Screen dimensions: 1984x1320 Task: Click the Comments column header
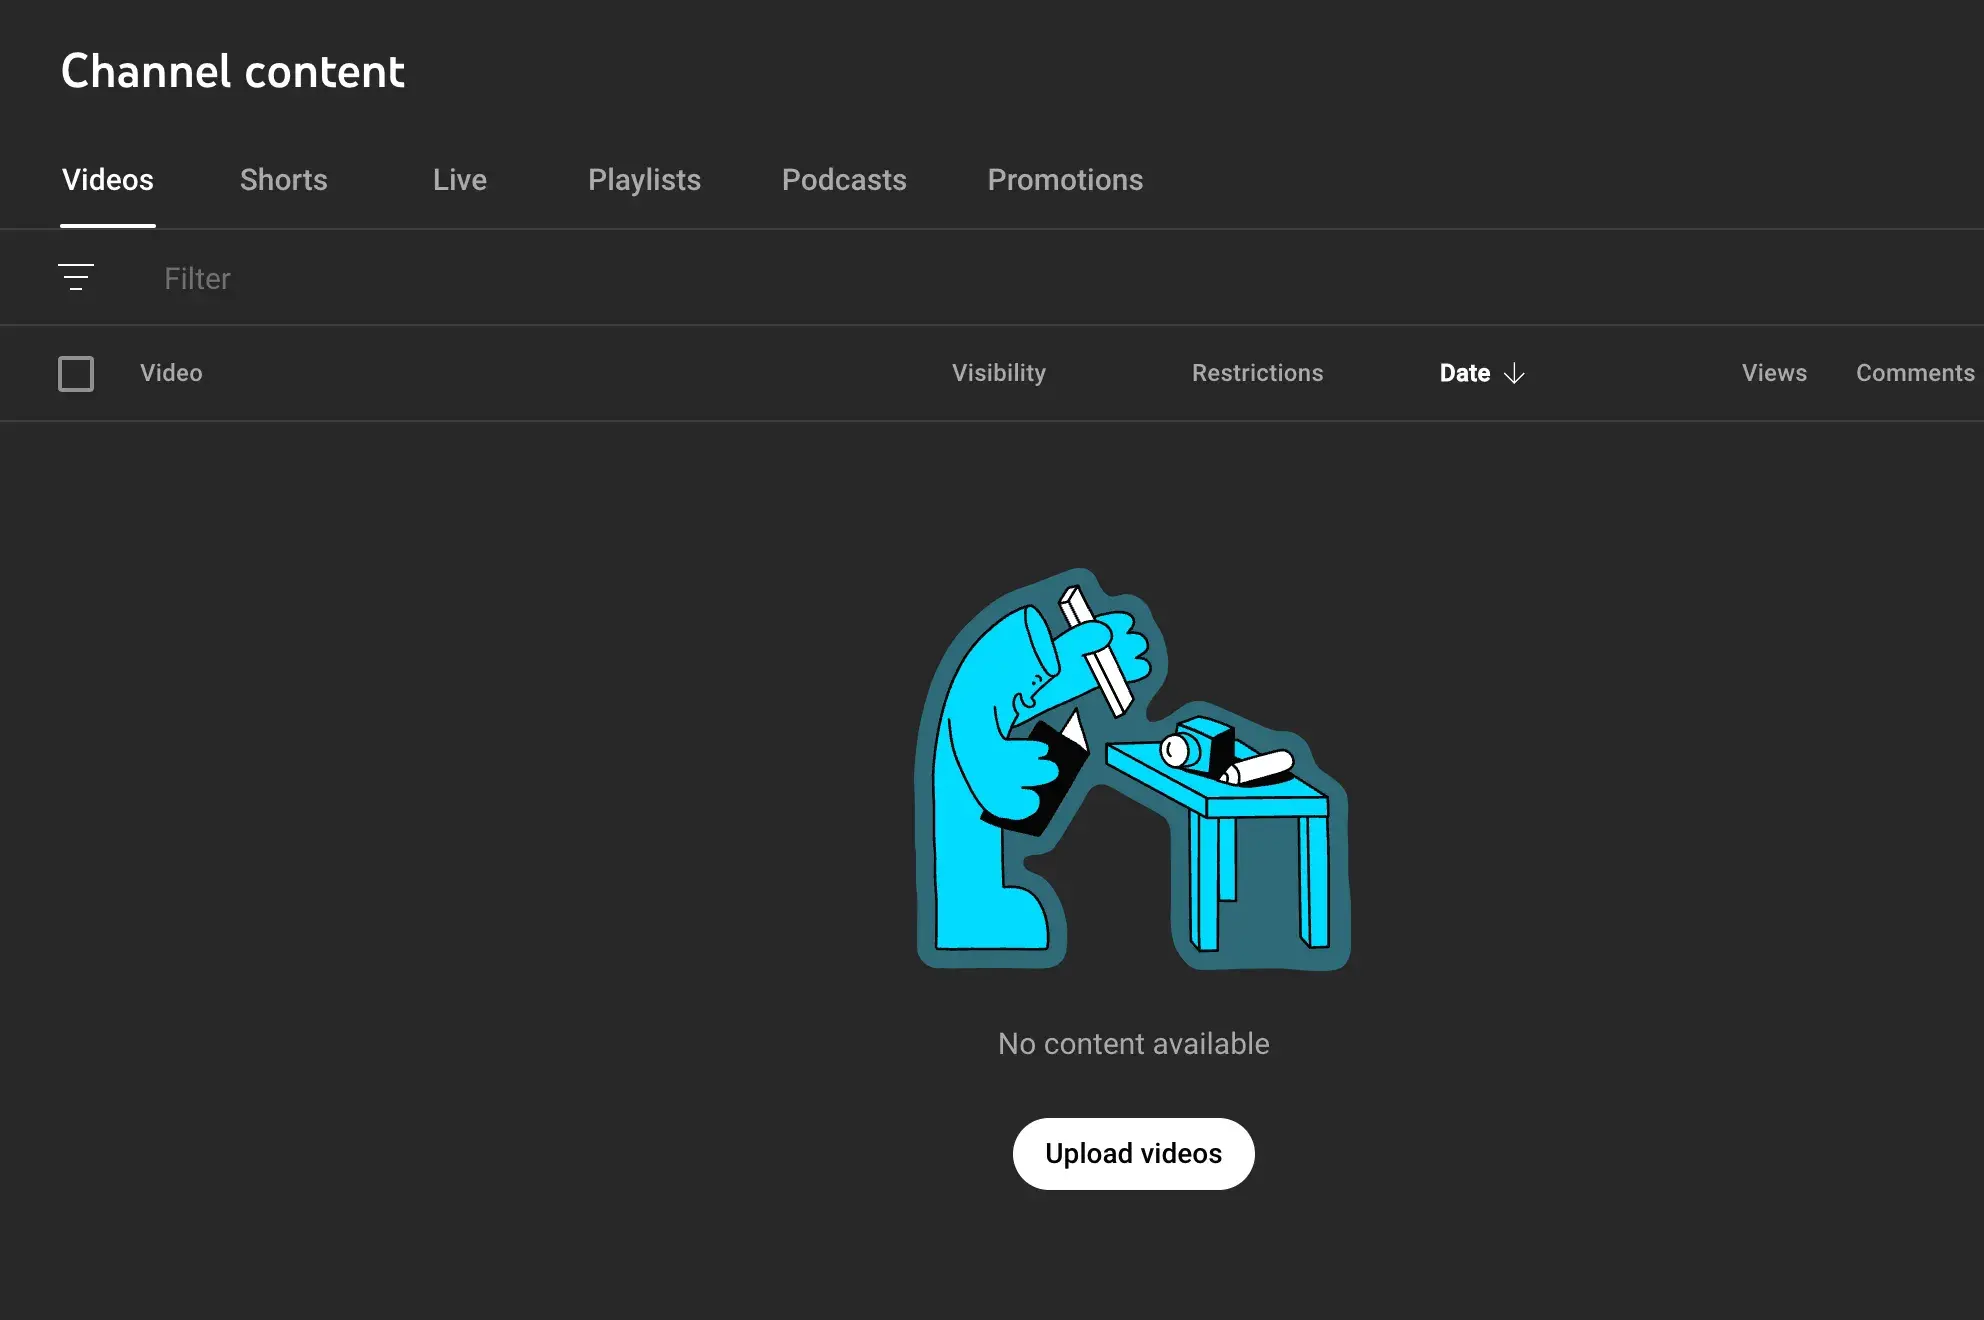pyautogui.click(x=1915, y=373)
